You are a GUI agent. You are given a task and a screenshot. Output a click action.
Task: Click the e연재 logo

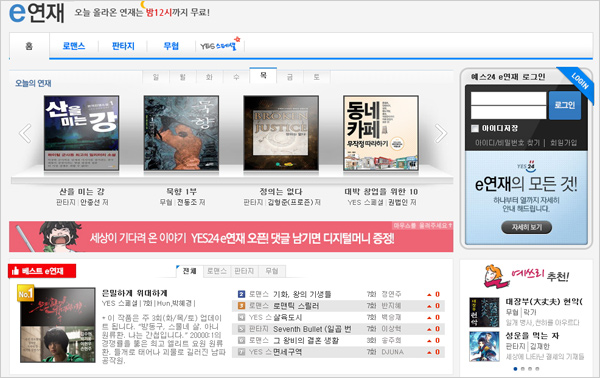pos(36,12)
